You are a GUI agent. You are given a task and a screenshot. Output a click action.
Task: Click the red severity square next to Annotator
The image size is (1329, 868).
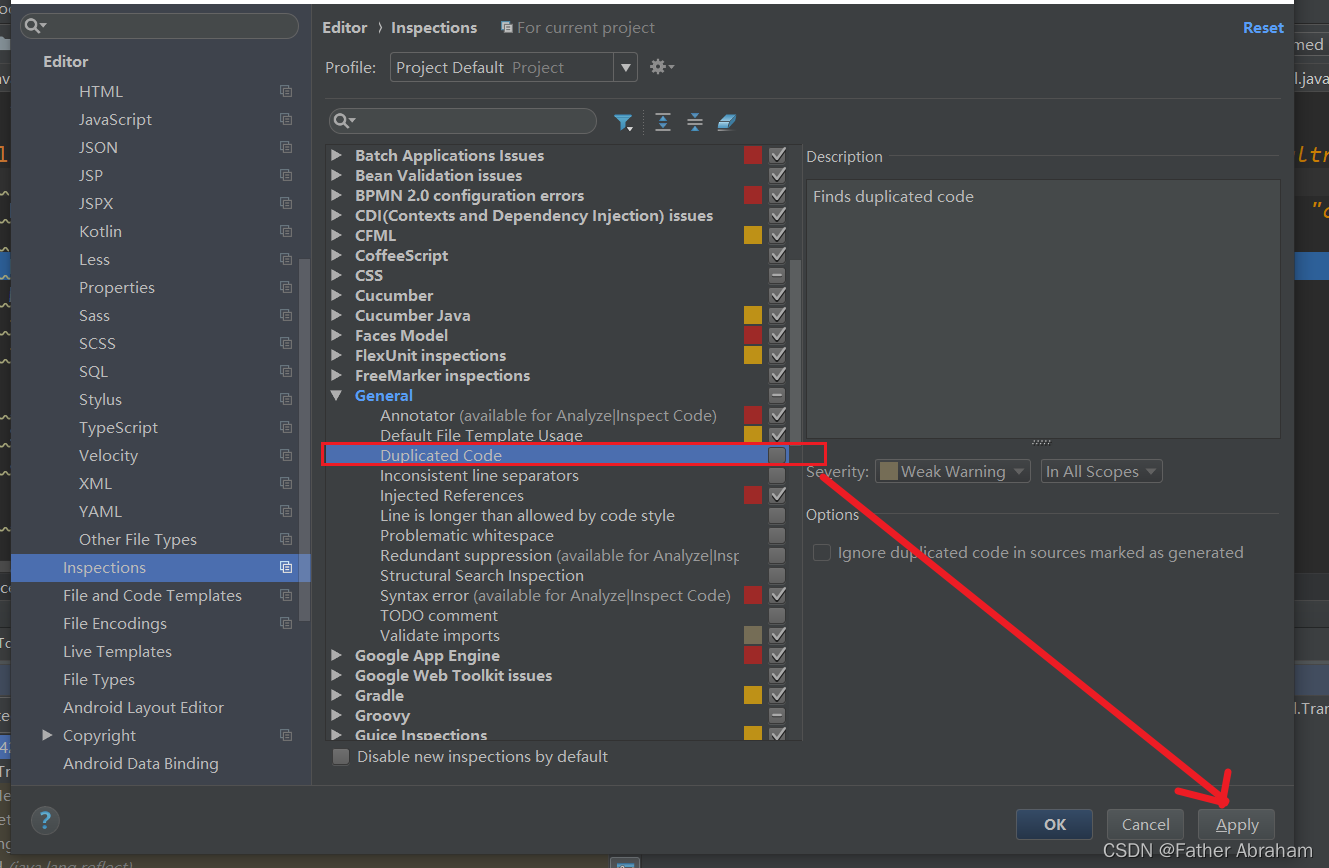point(753,414)
